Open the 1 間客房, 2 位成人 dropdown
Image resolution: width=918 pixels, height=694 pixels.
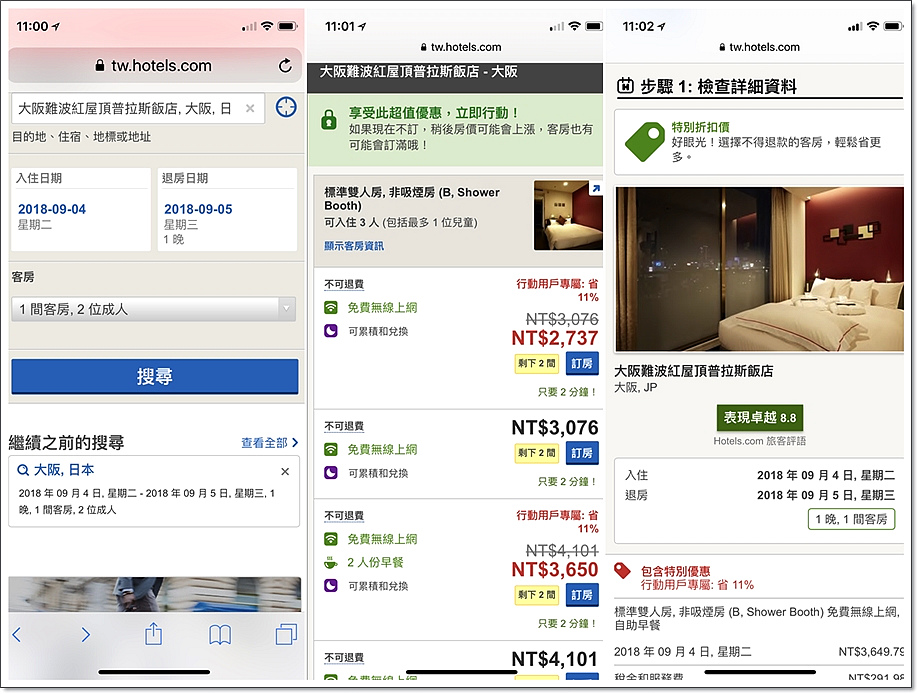[153, 309]
